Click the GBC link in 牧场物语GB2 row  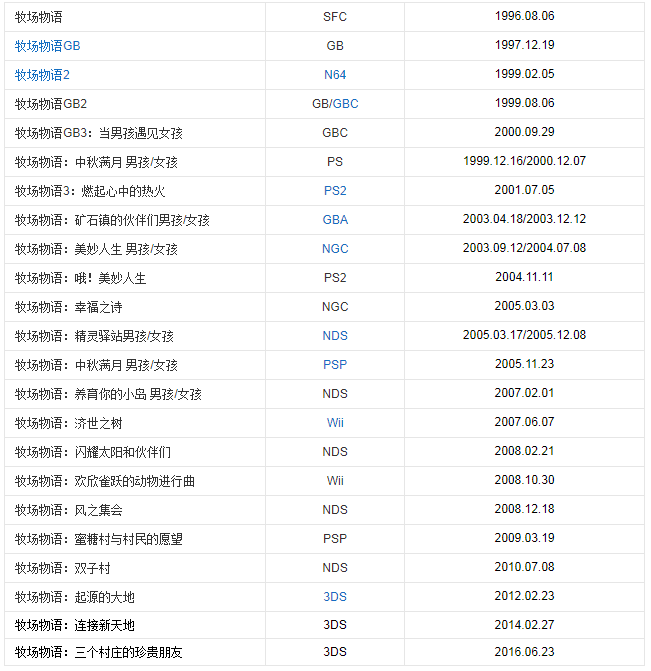click(x=345, y=104)
